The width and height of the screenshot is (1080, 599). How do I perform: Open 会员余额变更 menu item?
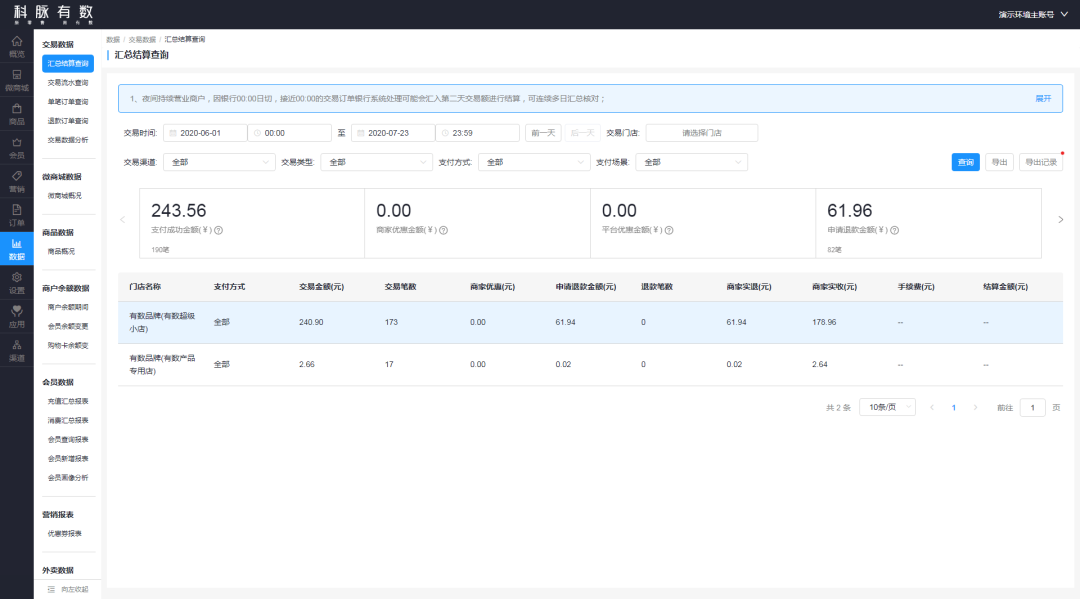(68, 326)
